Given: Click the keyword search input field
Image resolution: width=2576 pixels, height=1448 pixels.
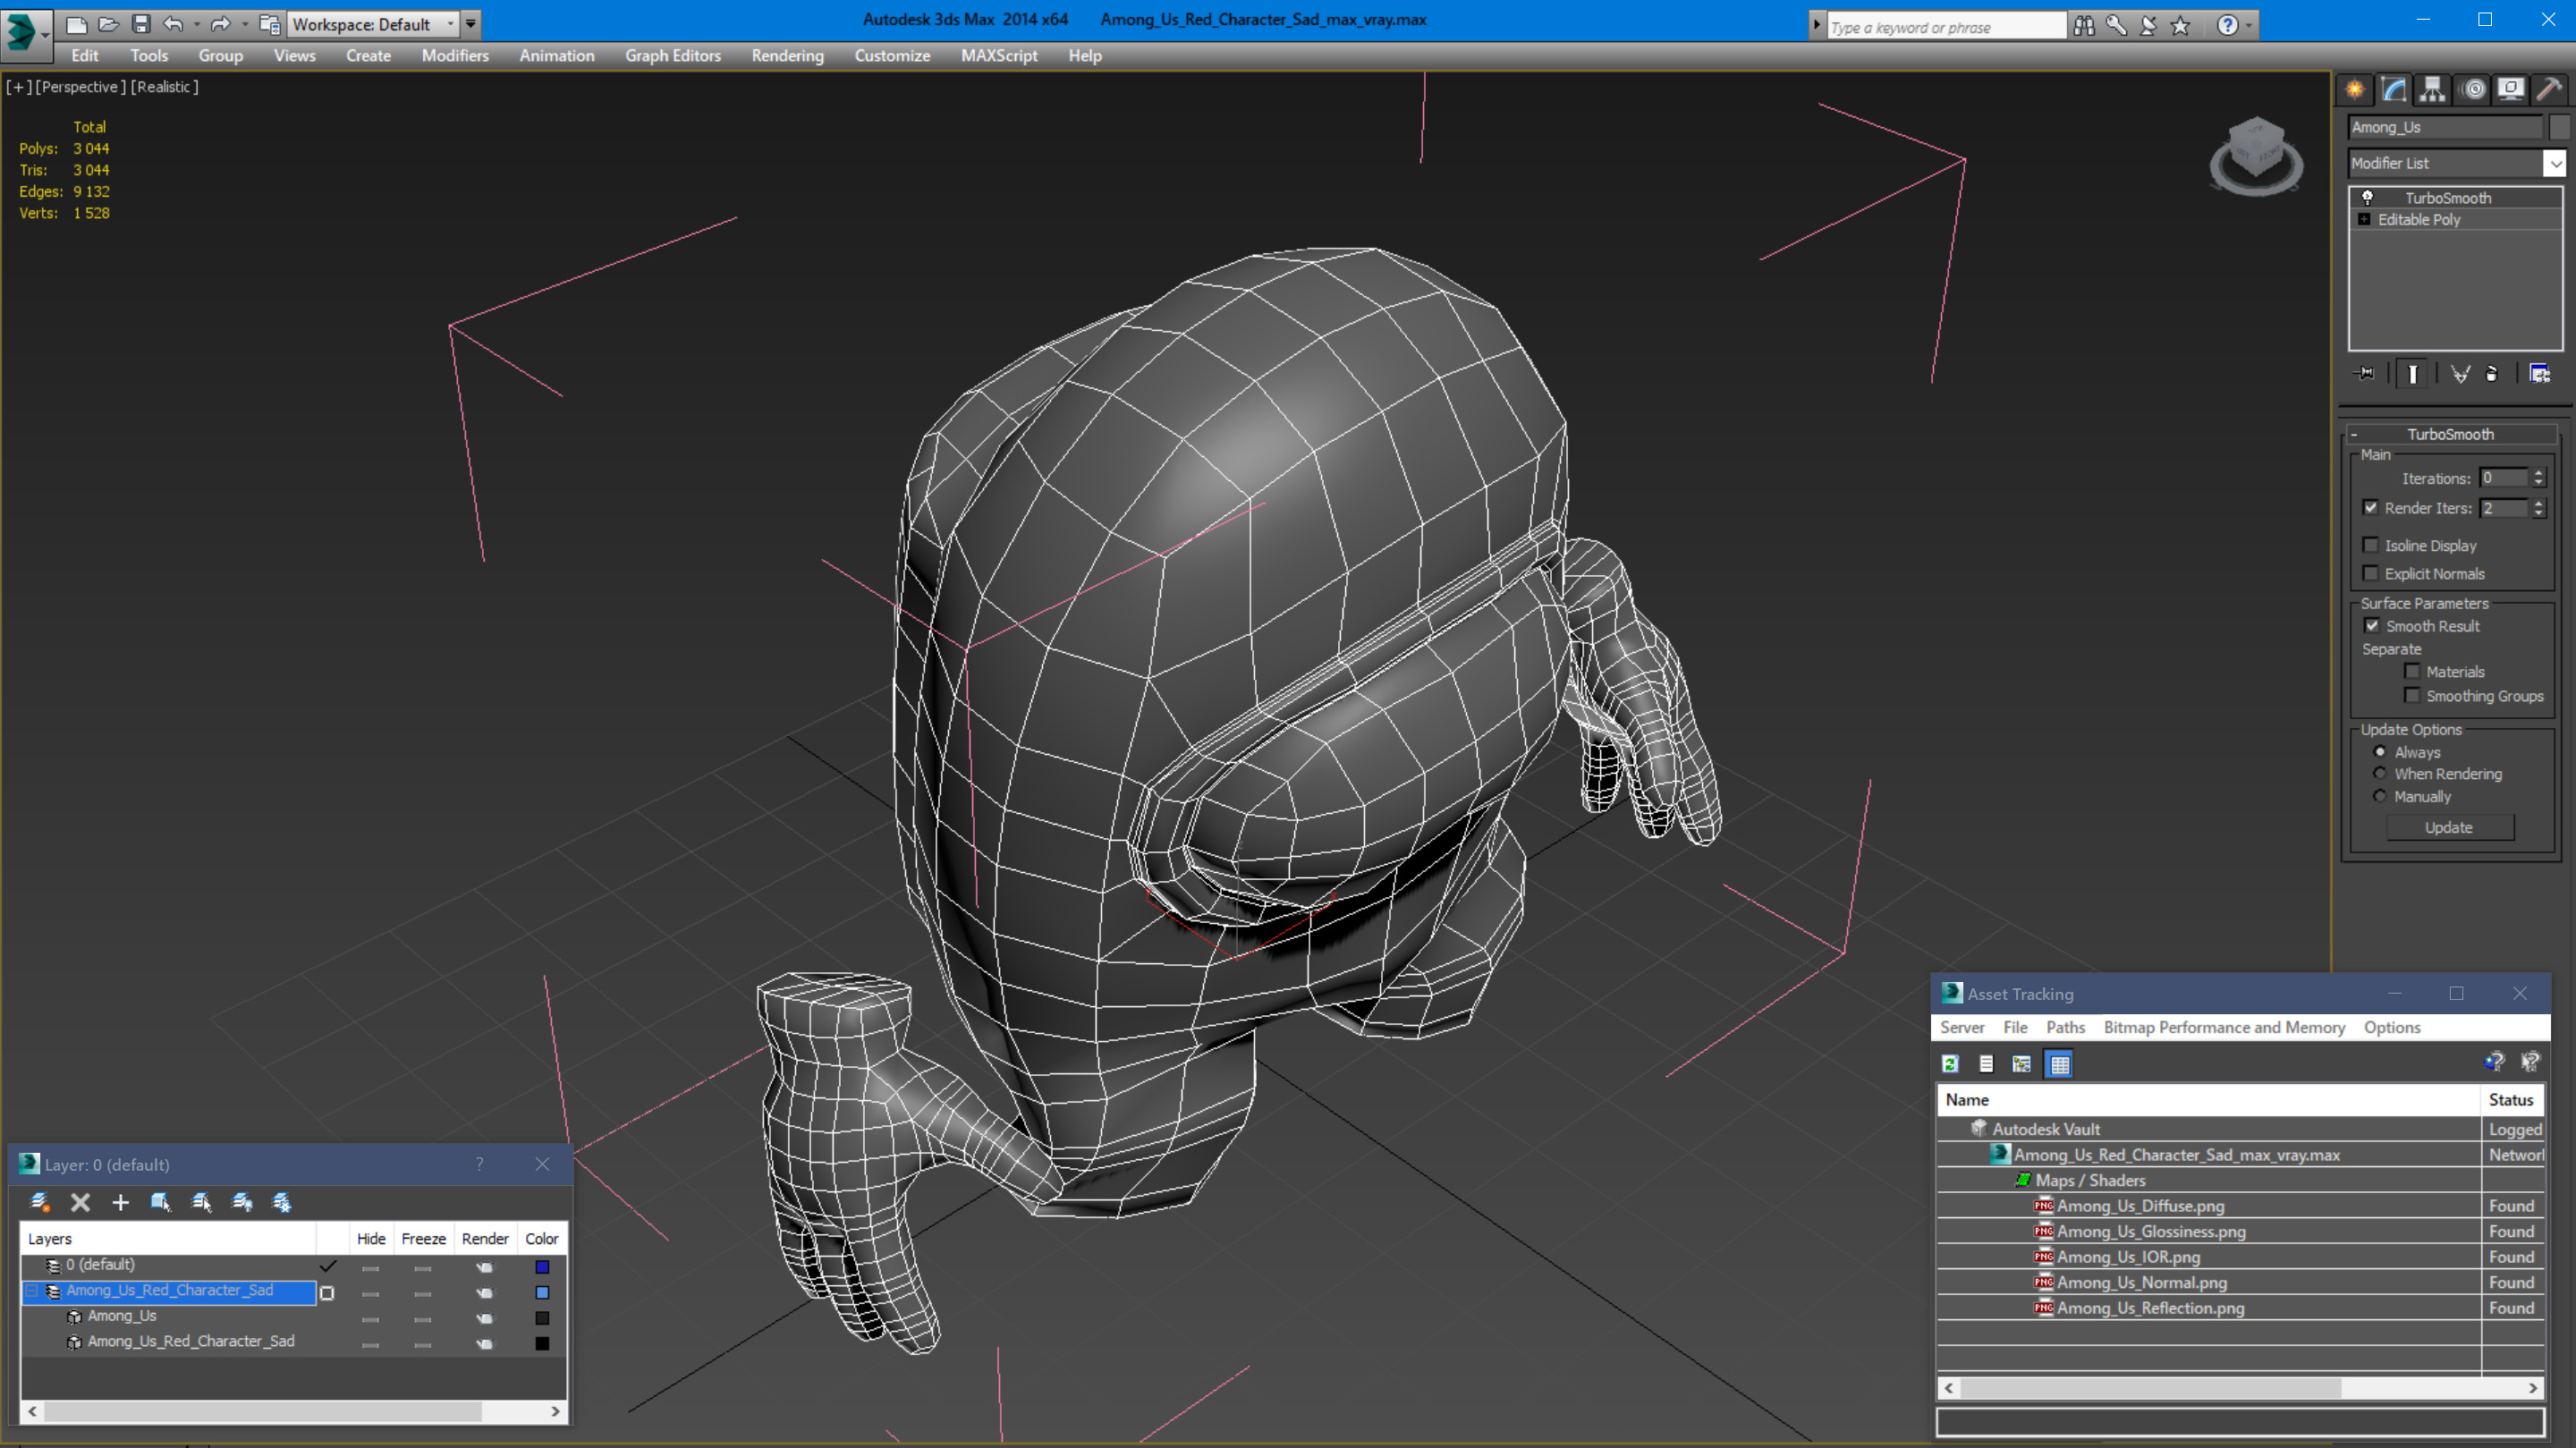Looking at the screenshot, I should coord(1946,27).
